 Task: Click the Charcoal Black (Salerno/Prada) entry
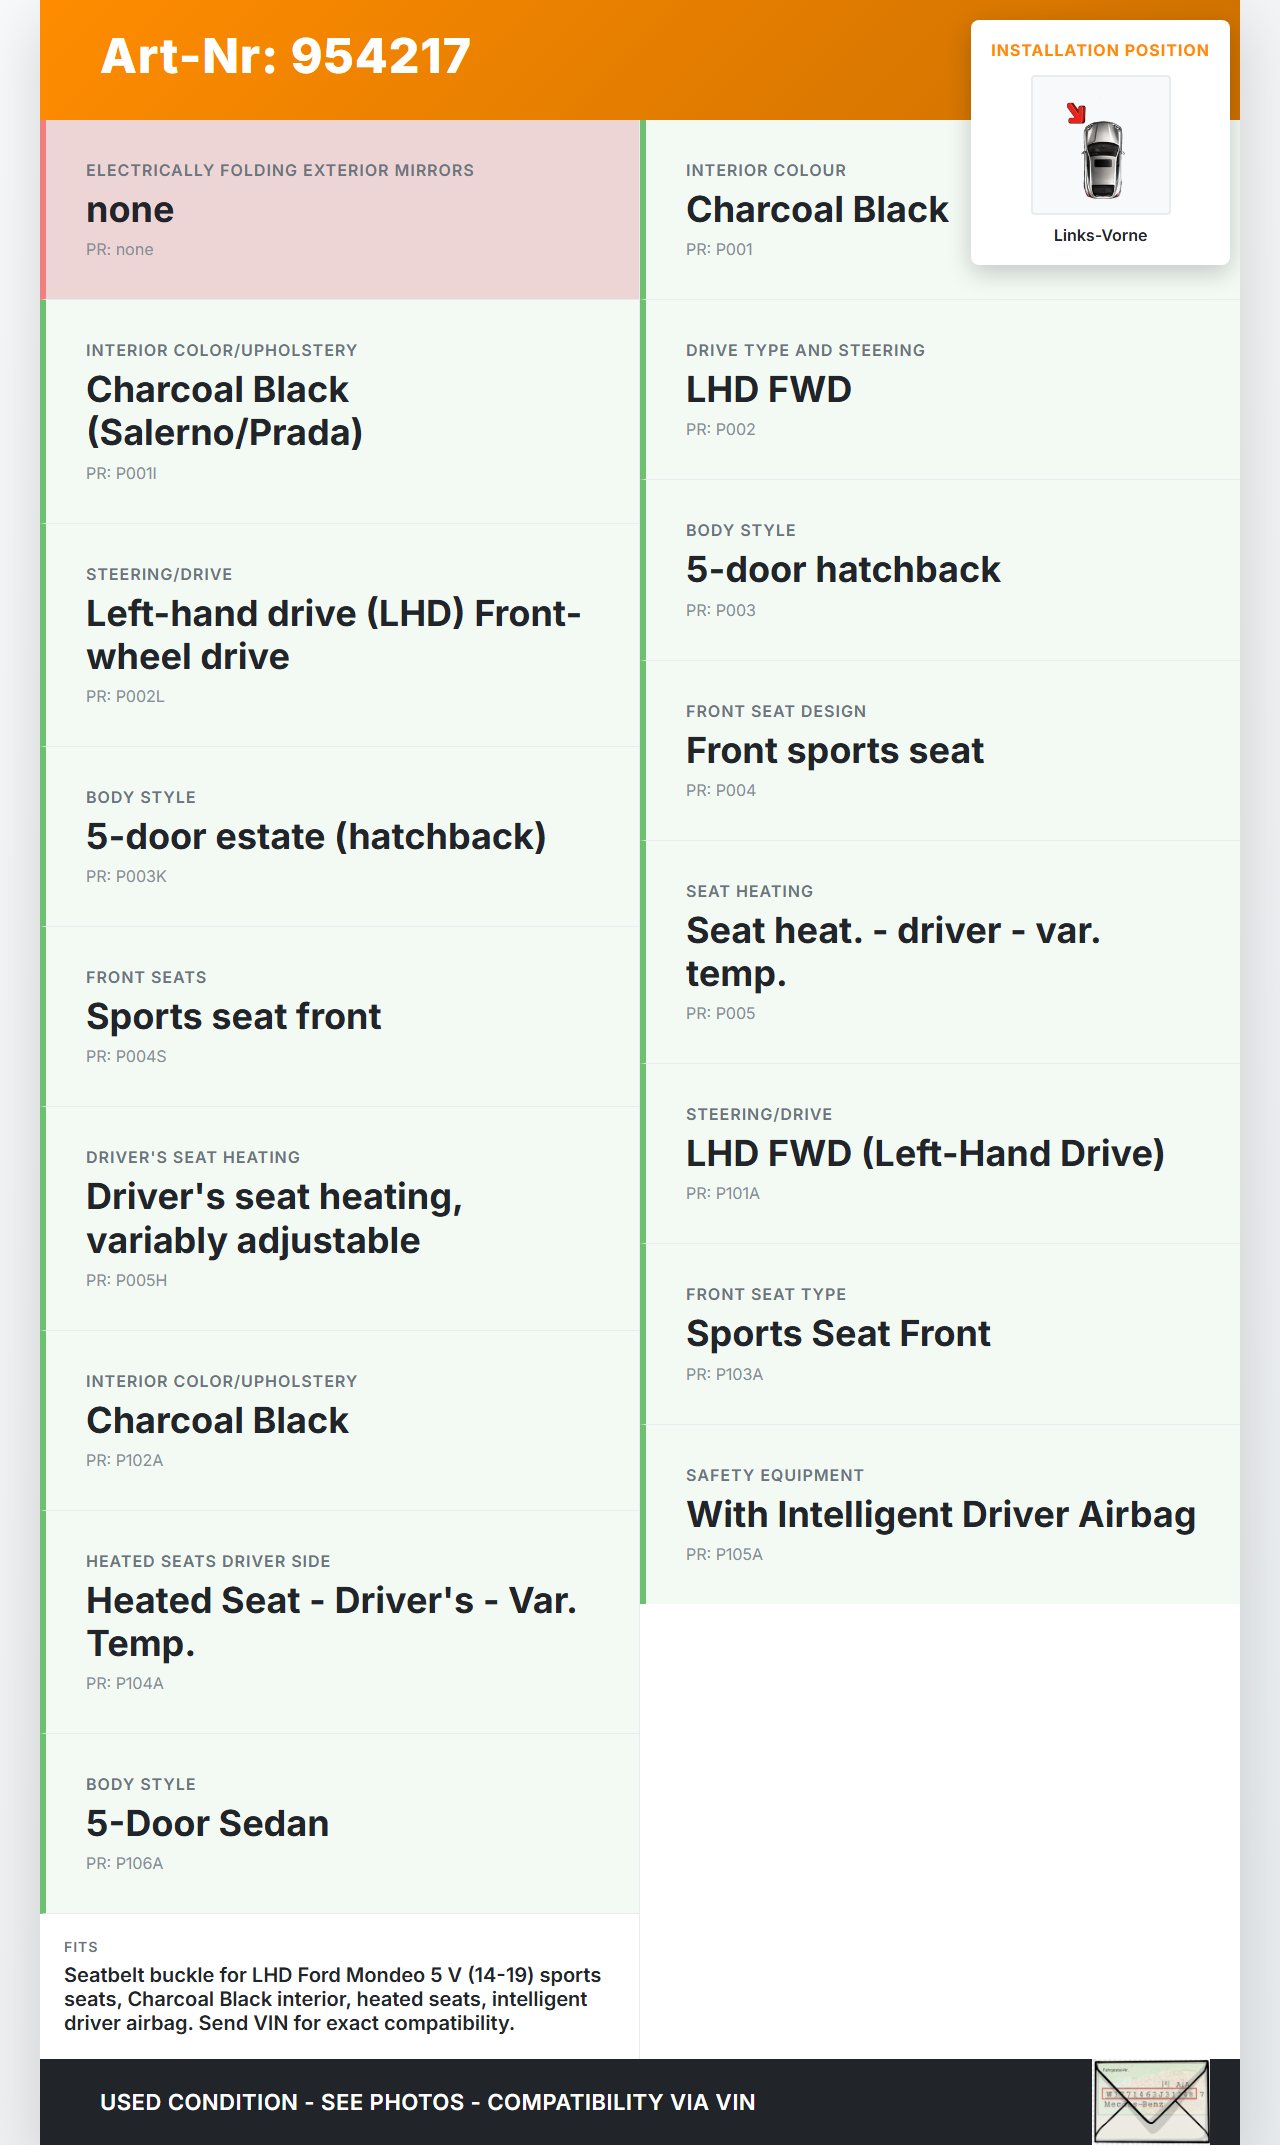[x=224, y=411]
